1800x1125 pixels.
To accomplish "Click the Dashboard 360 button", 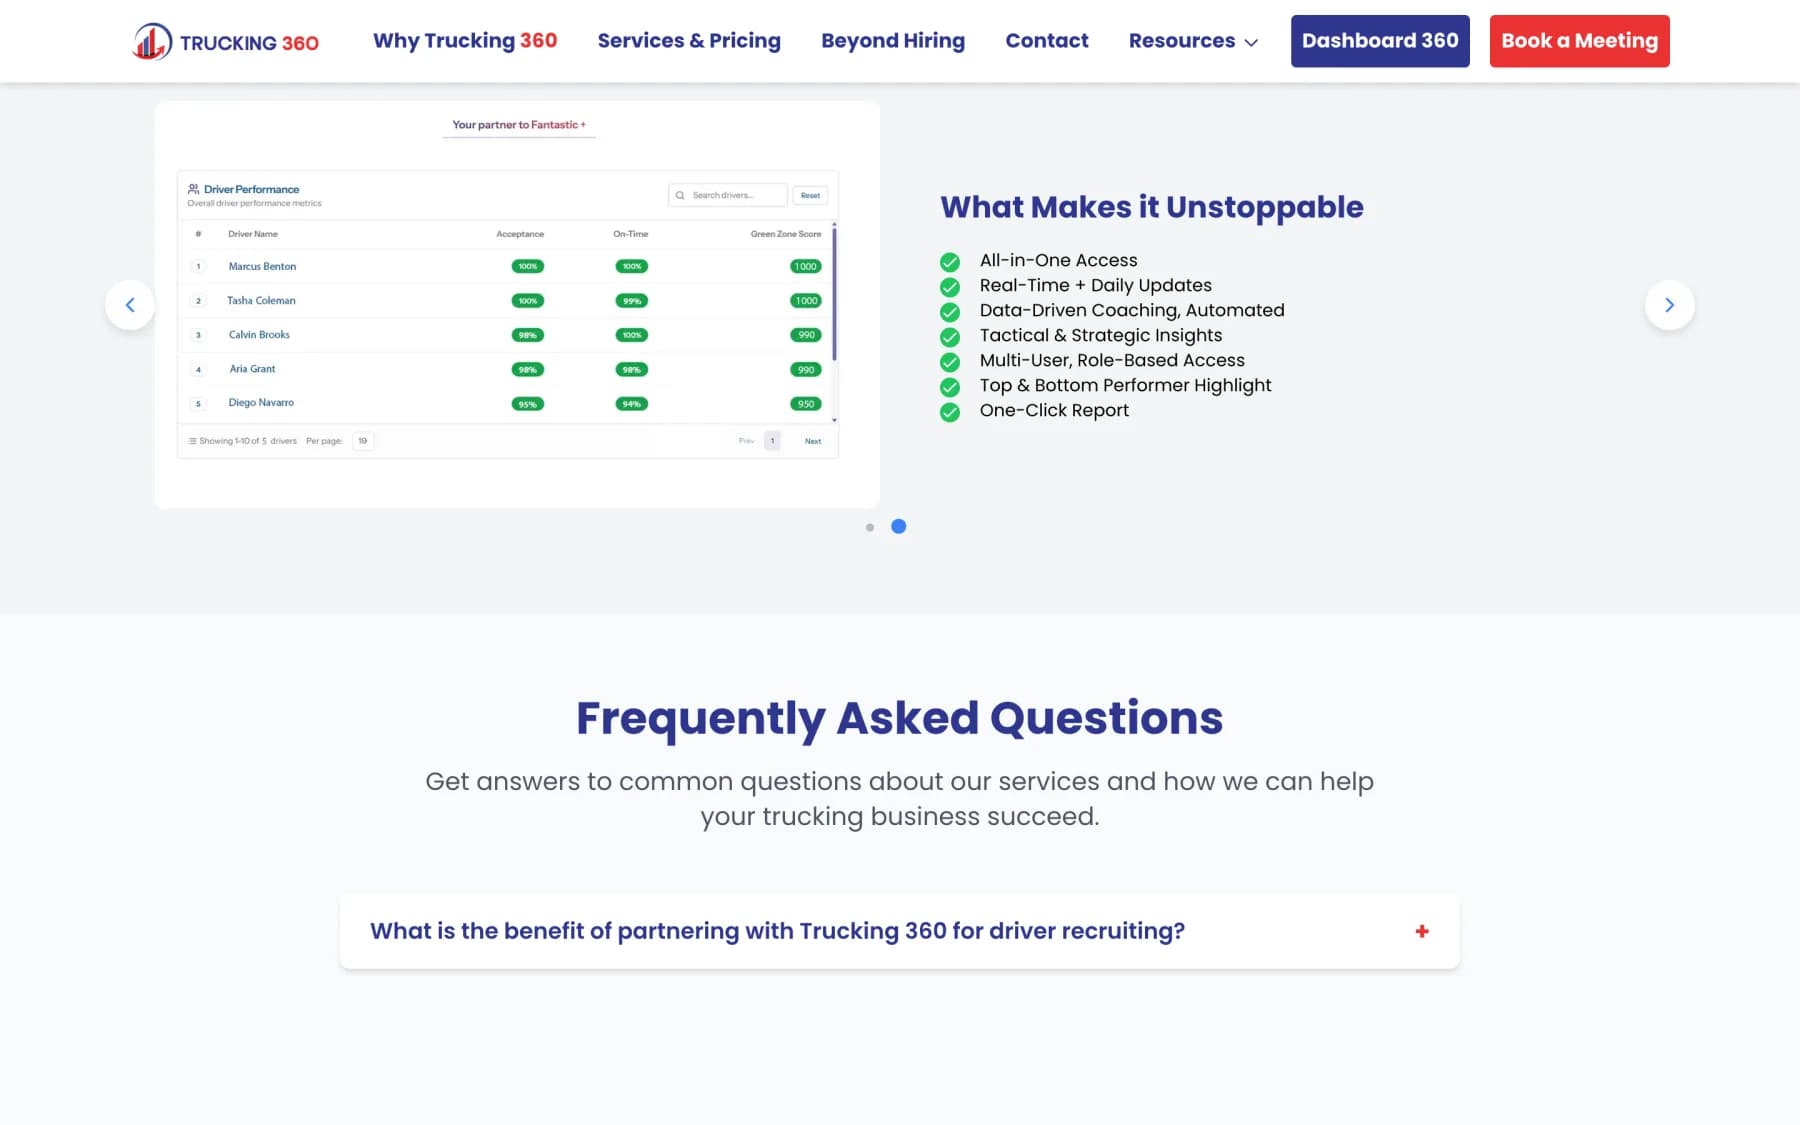I will (1380, 41).
